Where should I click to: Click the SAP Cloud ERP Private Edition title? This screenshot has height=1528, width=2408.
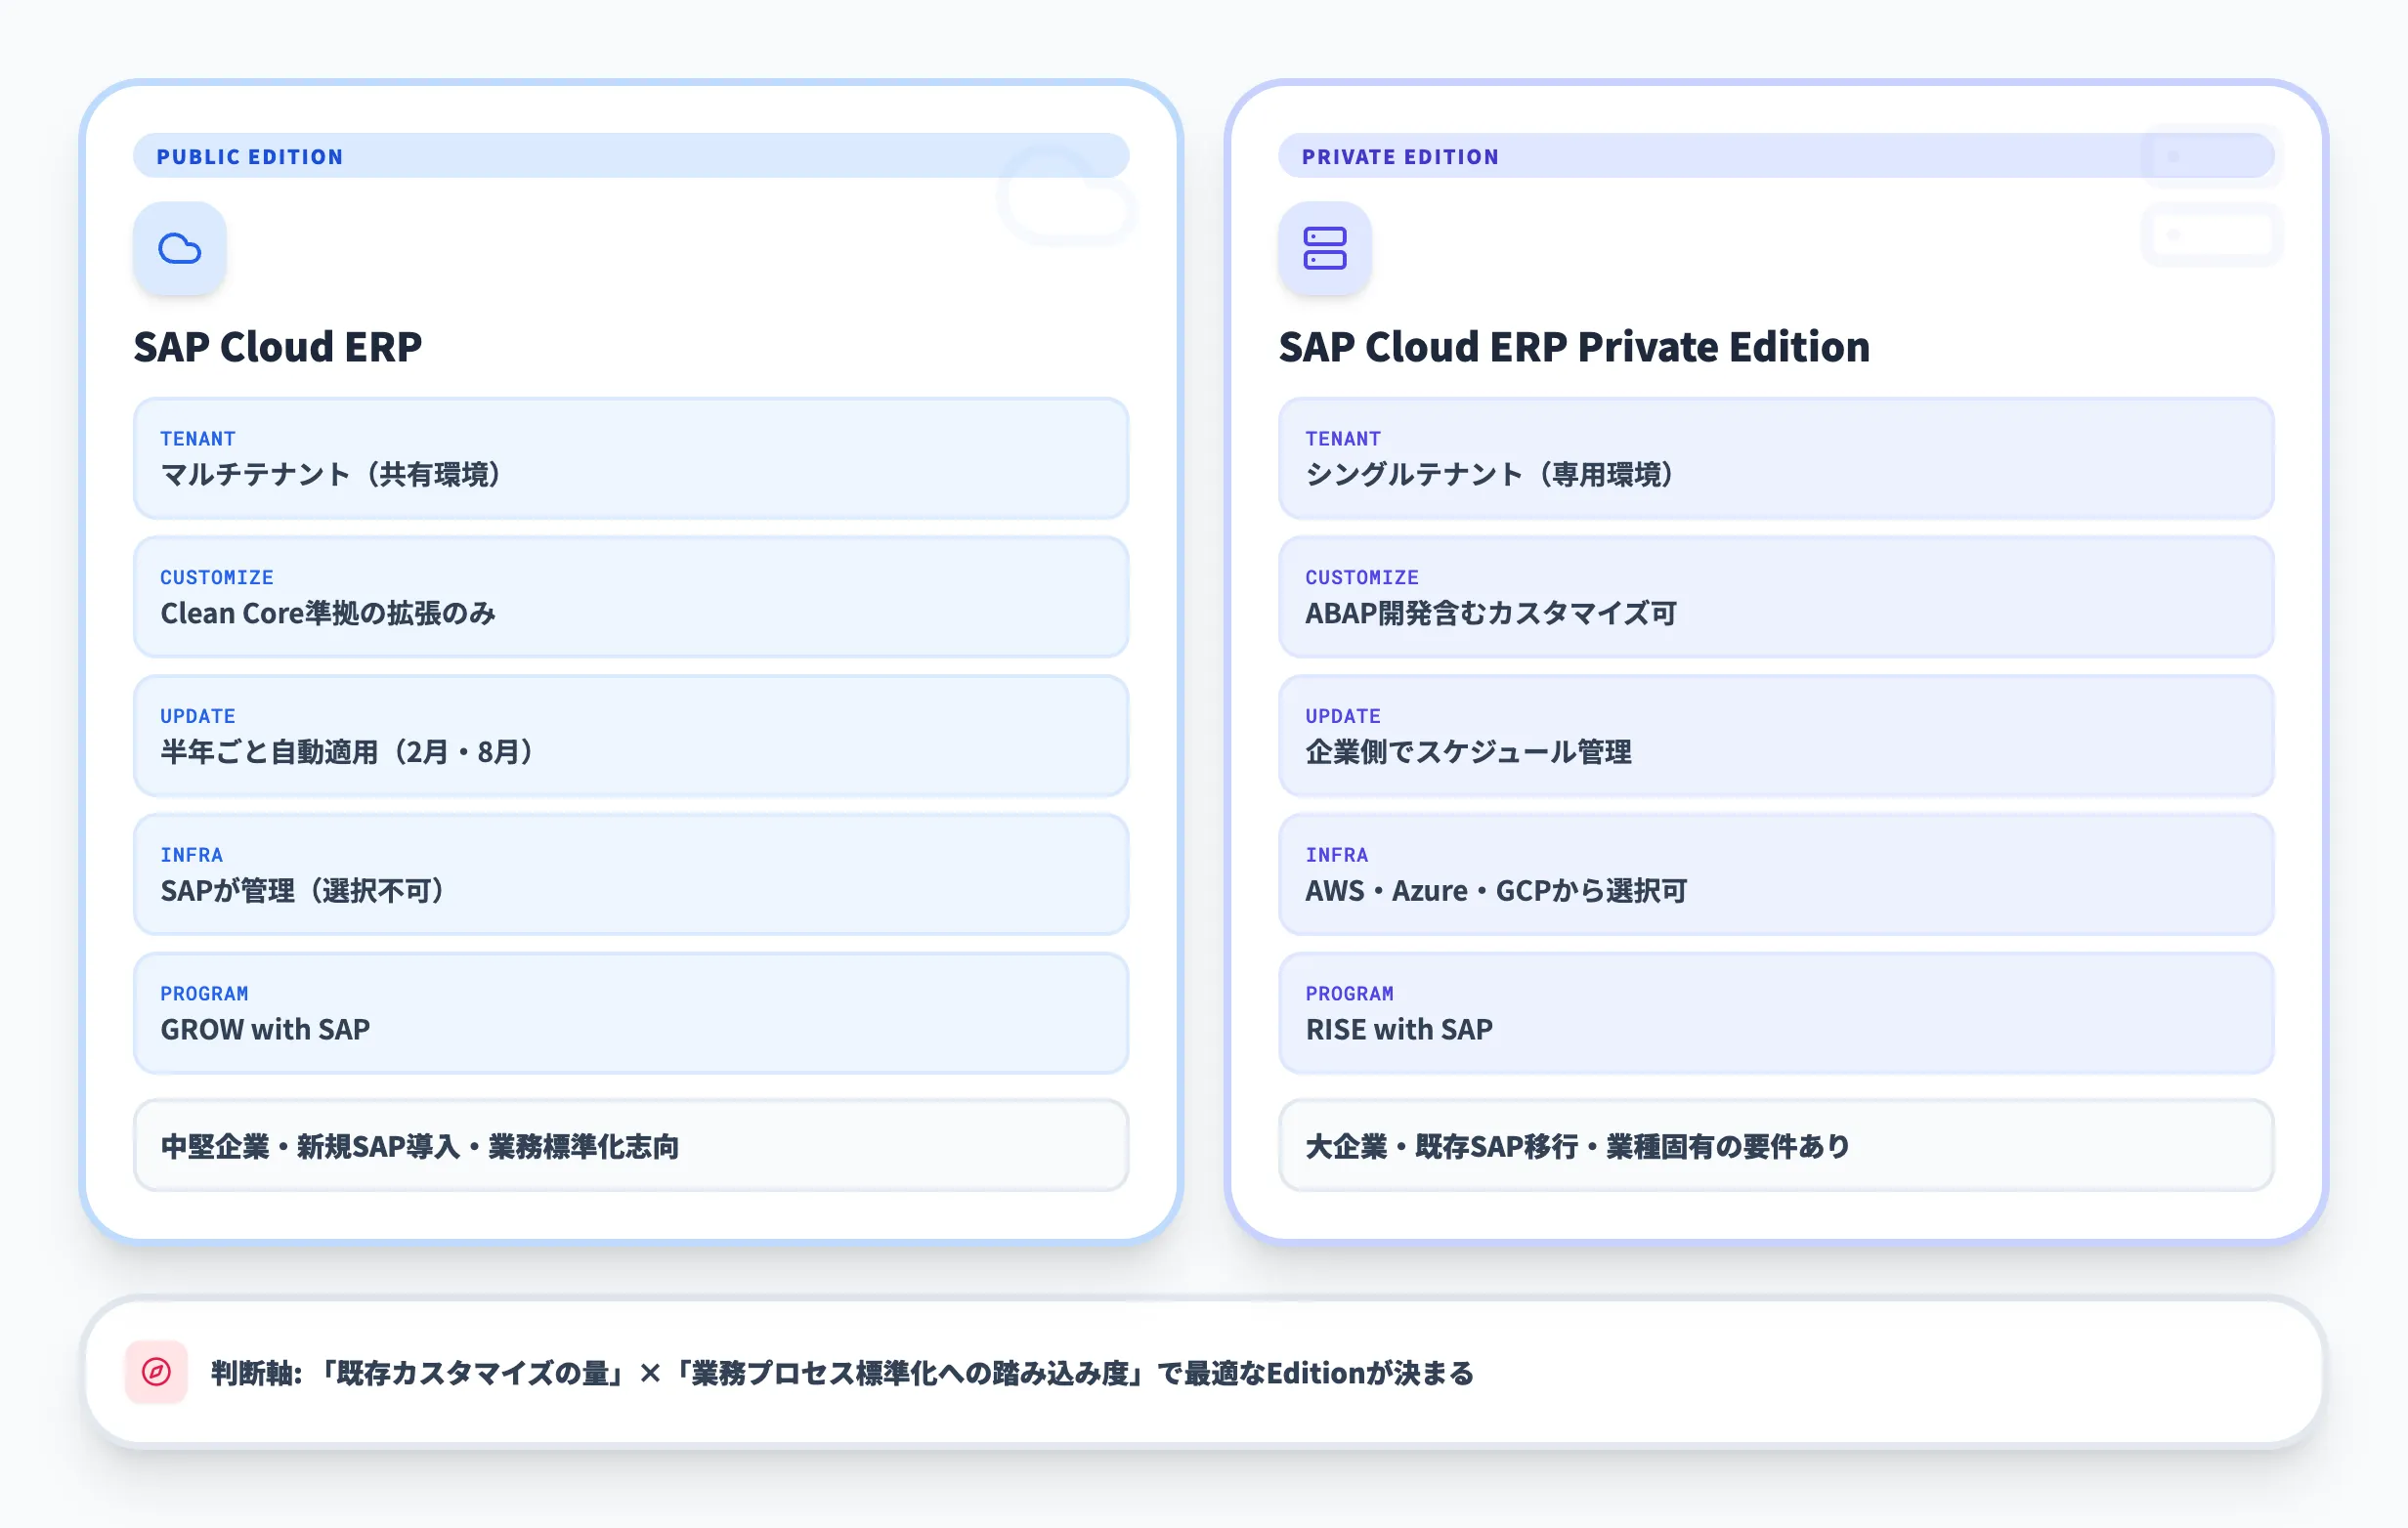1575,347
